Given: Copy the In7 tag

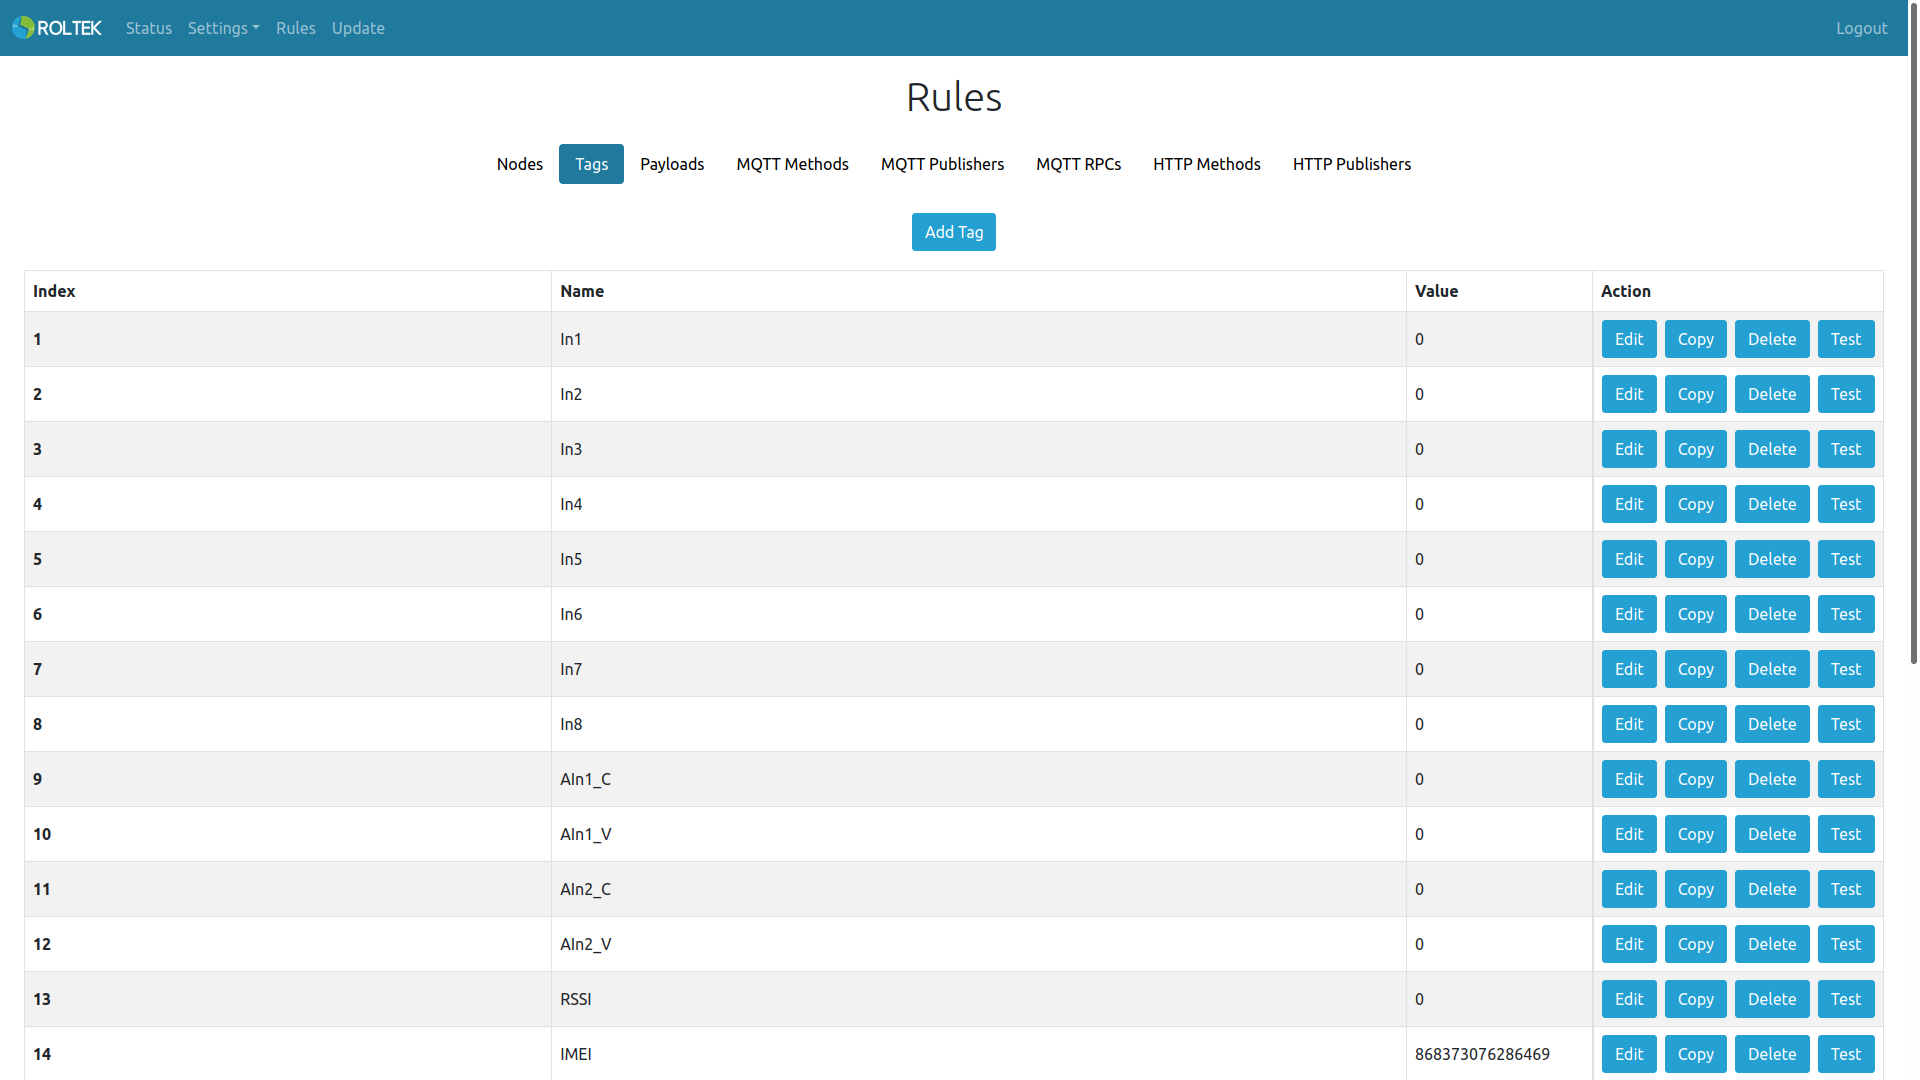Looking at the screenshot, I should tap(1695, 669).
